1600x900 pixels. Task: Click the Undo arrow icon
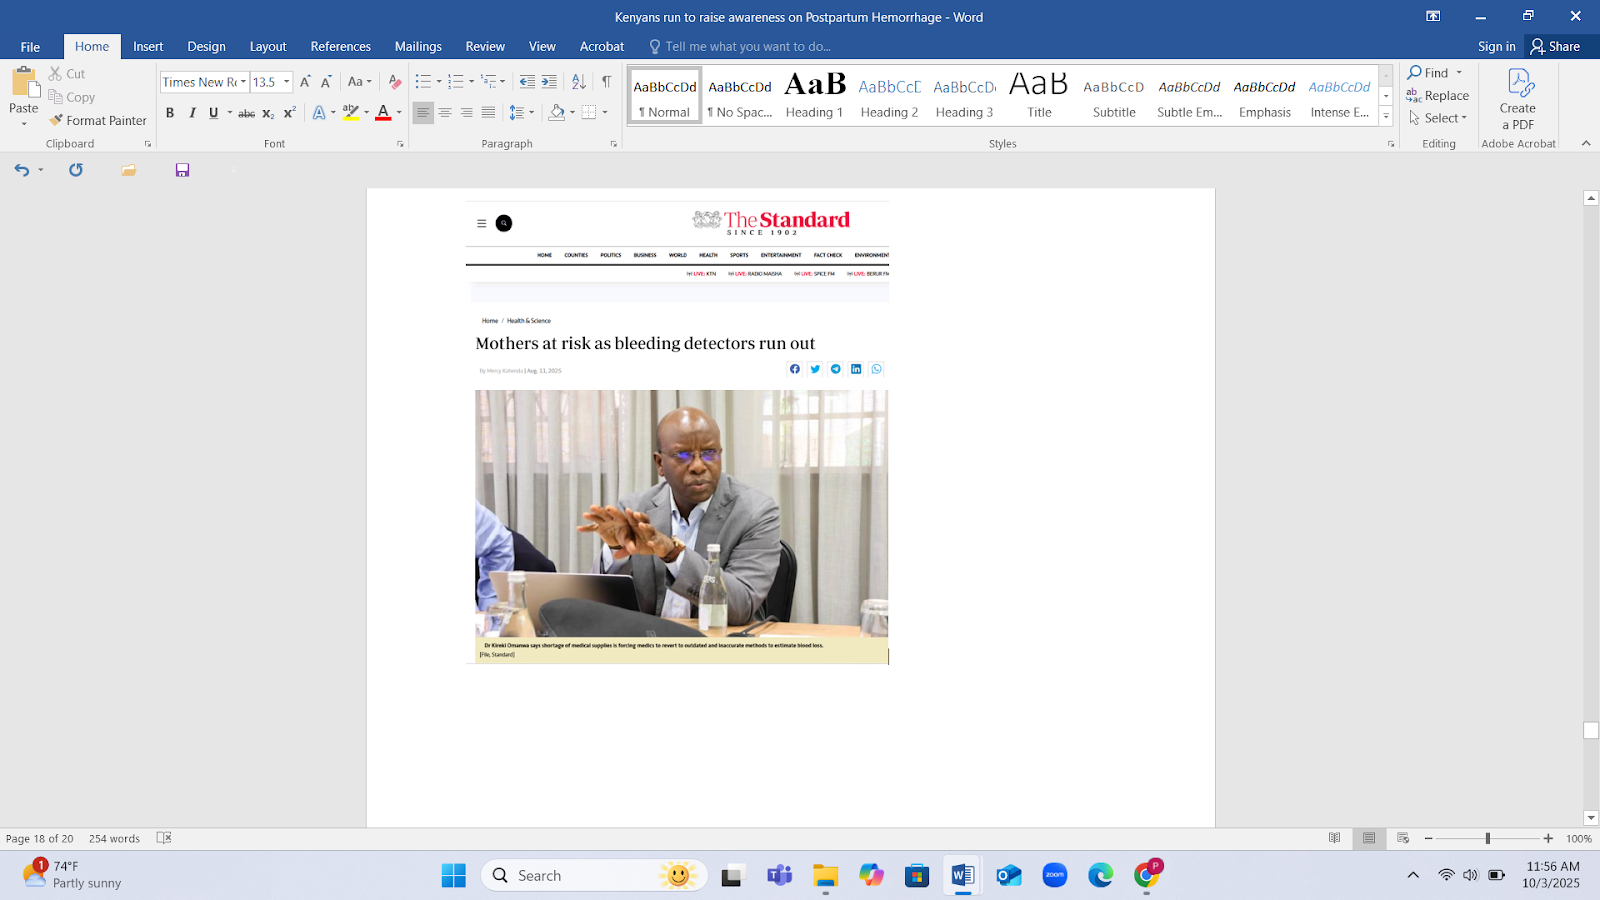[x=21, y=170]
